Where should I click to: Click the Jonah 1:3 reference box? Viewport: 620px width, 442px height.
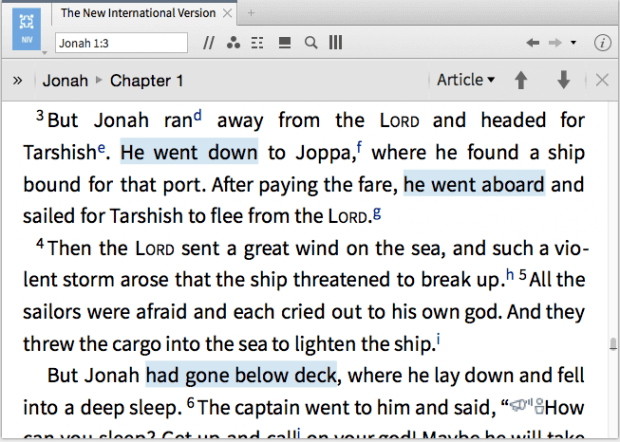(121, 43)
